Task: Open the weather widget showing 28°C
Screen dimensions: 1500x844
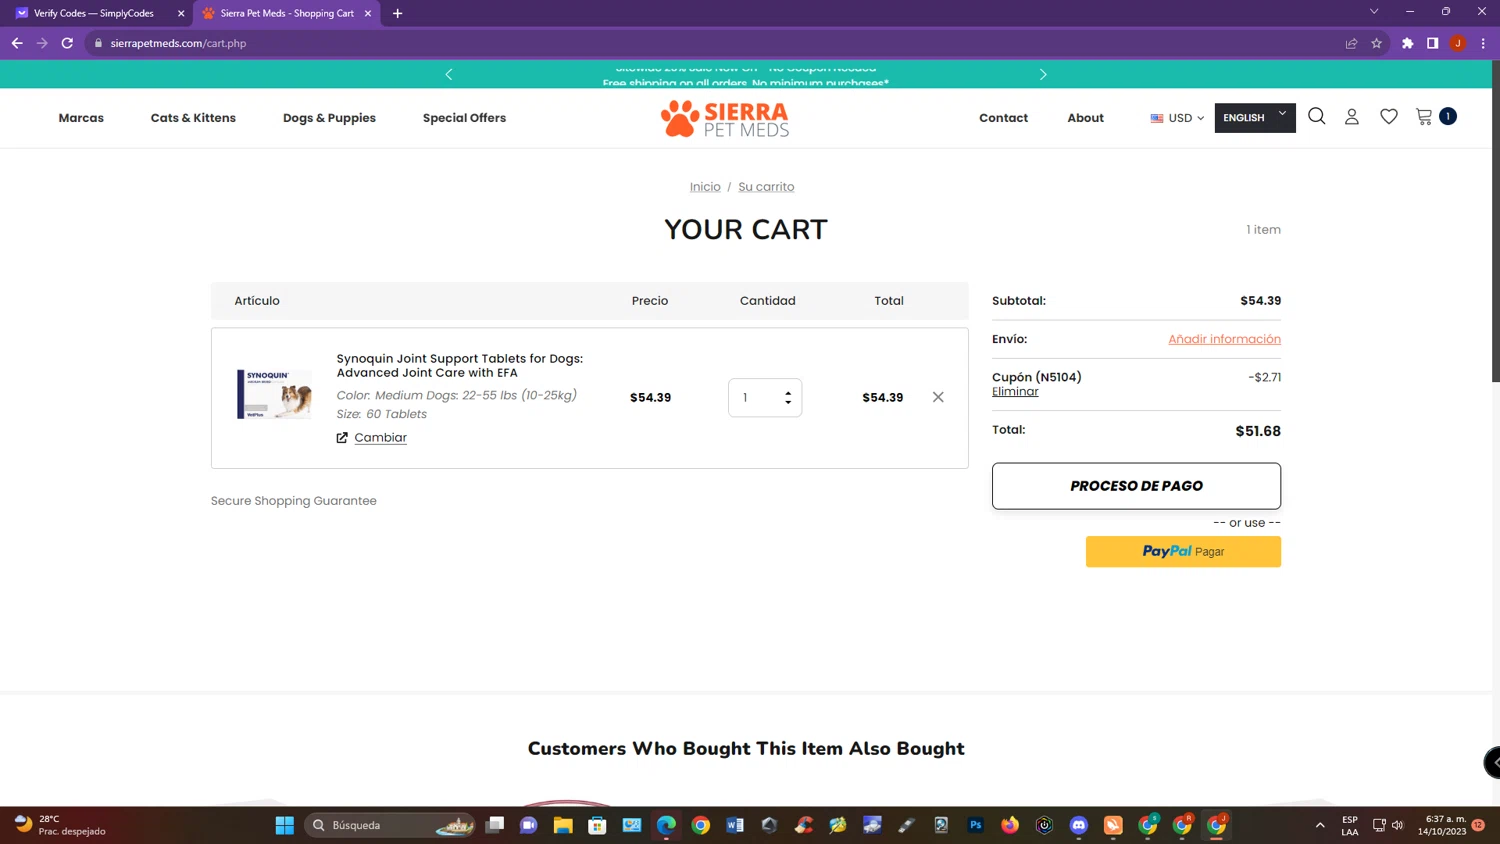Action: coord(60,825)
